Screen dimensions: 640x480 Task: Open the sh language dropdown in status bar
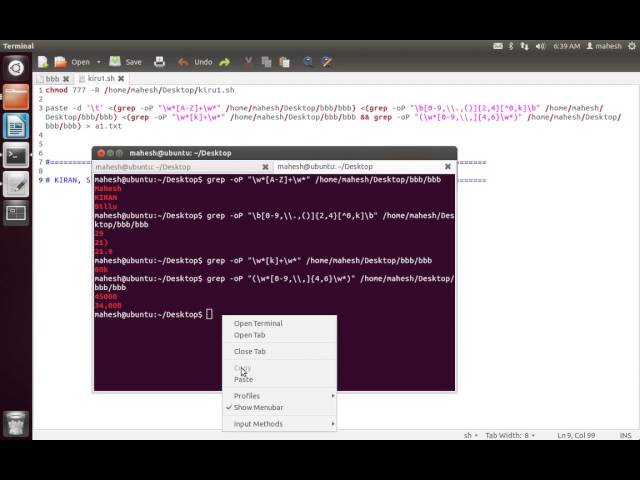pyautogui.click(x=470, y=436)
